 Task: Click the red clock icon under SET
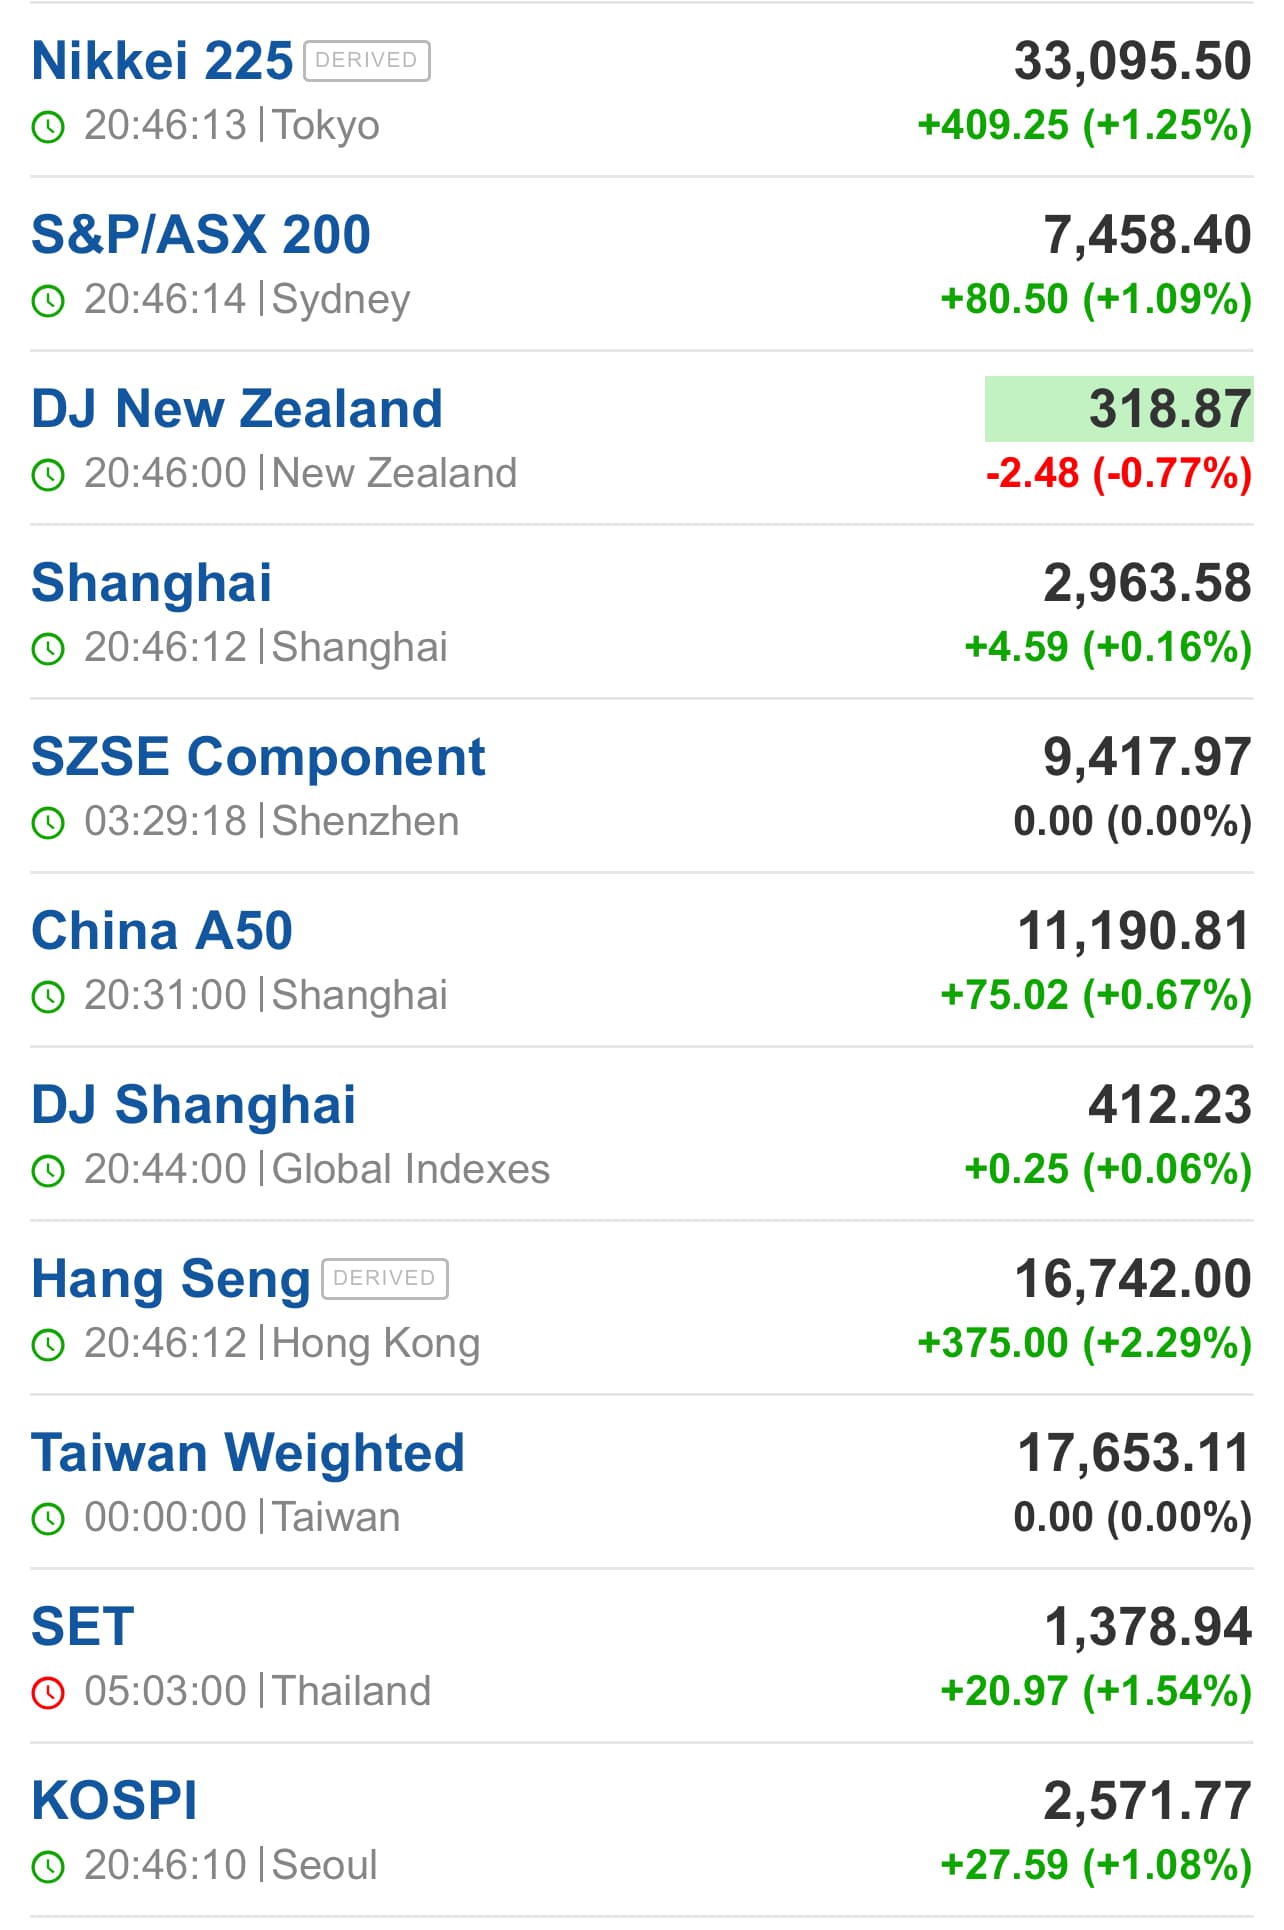[48, 1693]
